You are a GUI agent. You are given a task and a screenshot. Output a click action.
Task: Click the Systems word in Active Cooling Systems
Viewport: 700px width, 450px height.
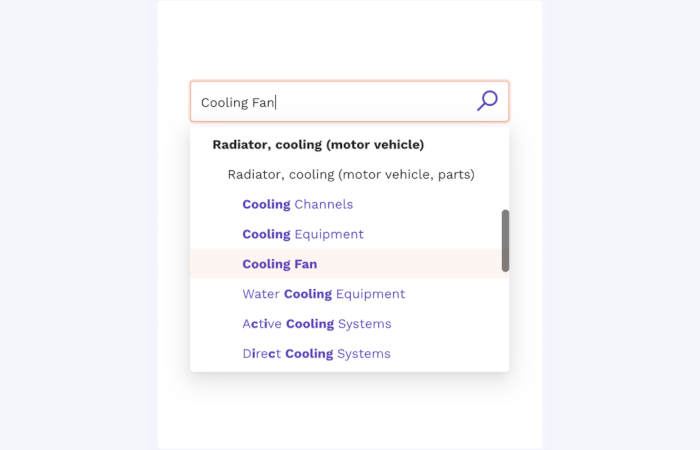(365, 324)
